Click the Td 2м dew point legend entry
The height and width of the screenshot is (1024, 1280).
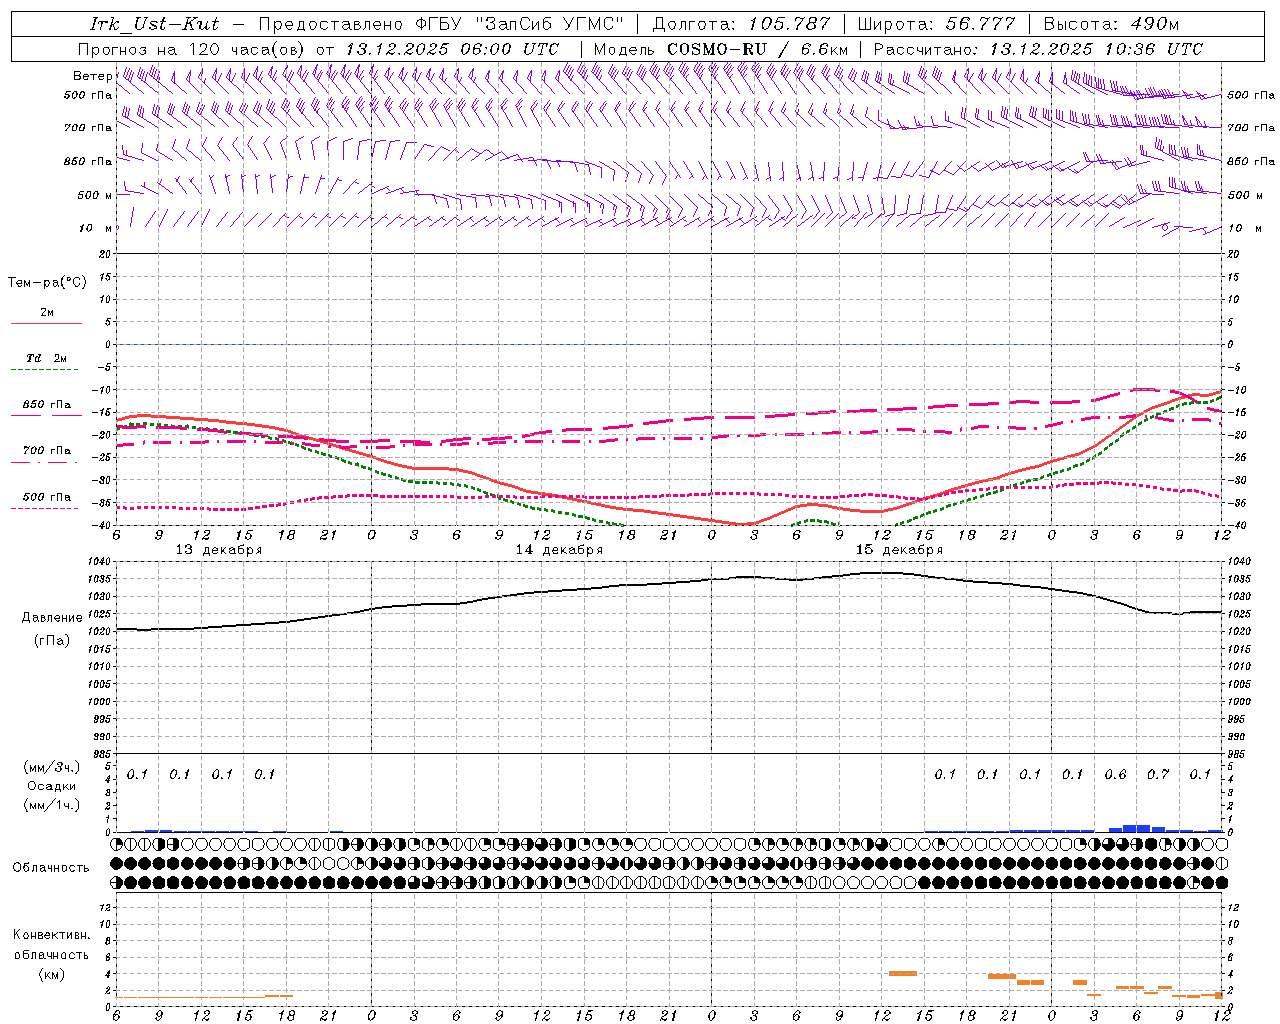pos(46,358)
